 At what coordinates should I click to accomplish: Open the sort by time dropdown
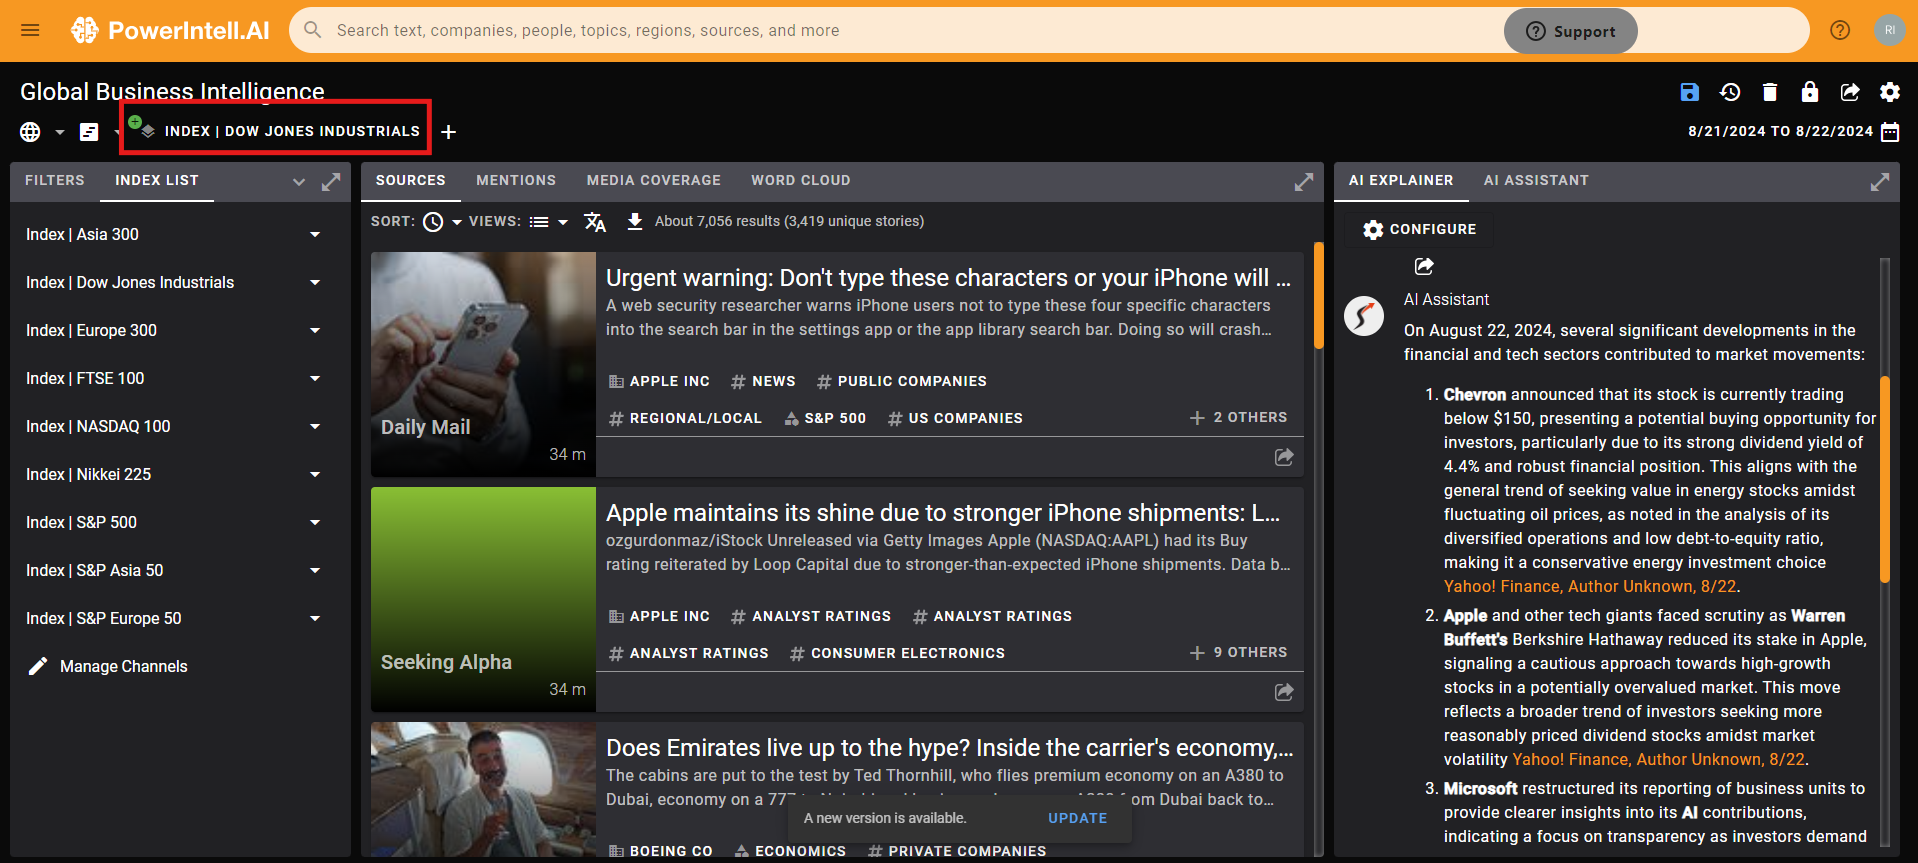(x=442, y=222)
